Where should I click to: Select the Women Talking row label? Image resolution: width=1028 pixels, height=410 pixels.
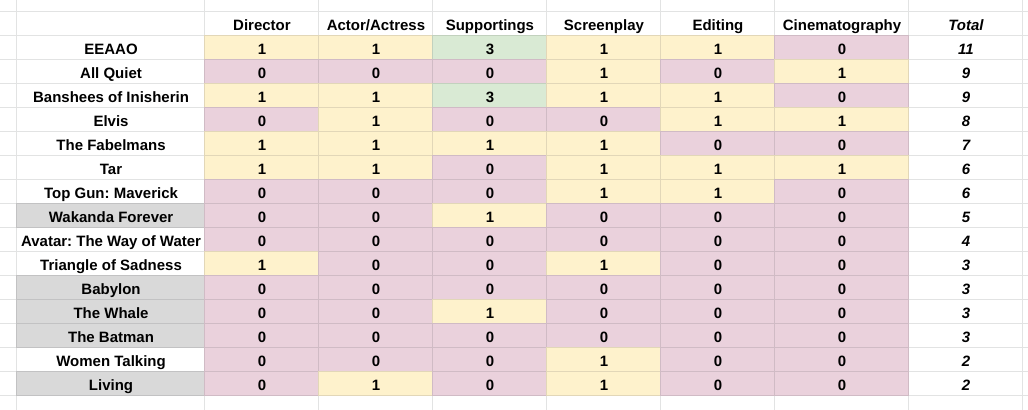coord(111,361)
